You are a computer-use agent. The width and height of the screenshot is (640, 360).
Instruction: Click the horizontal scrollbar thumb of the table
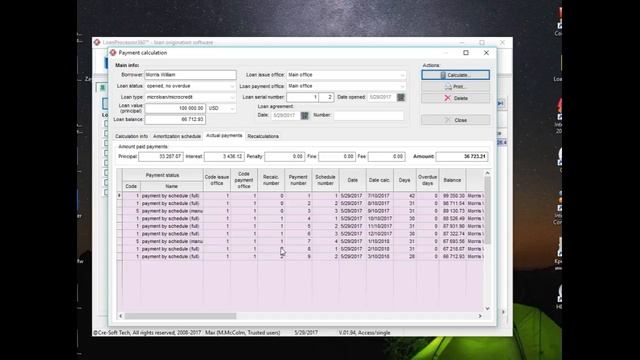click(x=180, y=316)
